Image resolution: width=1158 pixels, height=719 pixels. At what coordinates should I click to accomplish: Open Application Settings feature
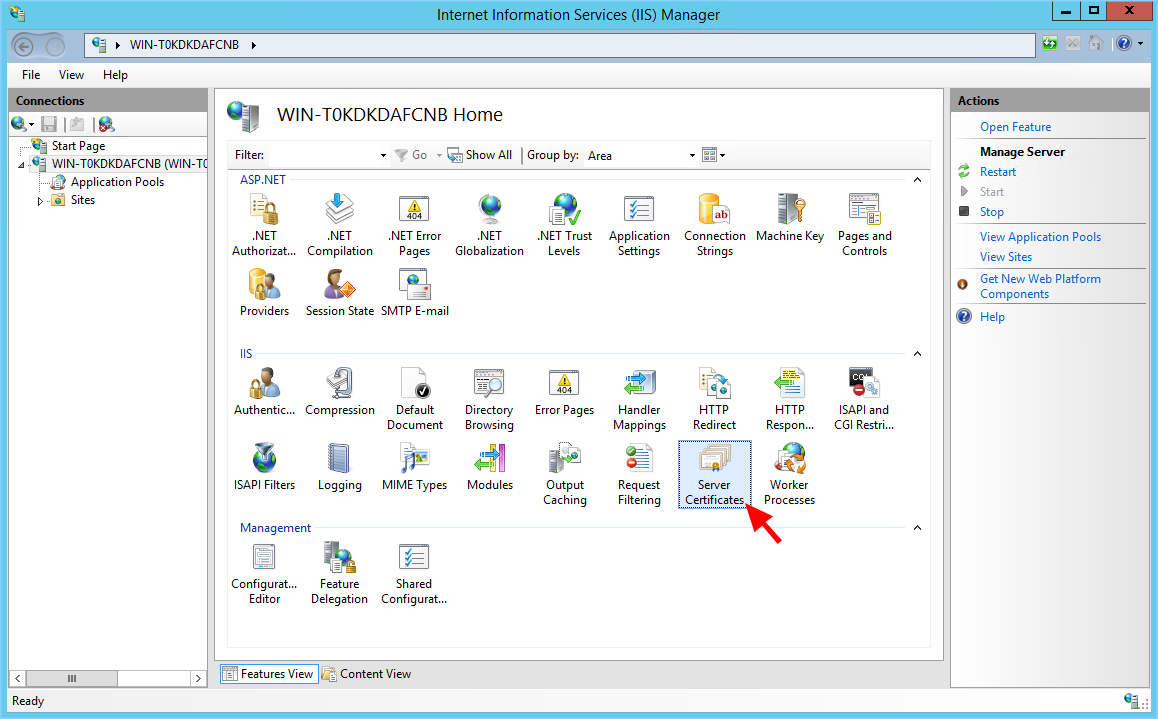coord(639,225)
